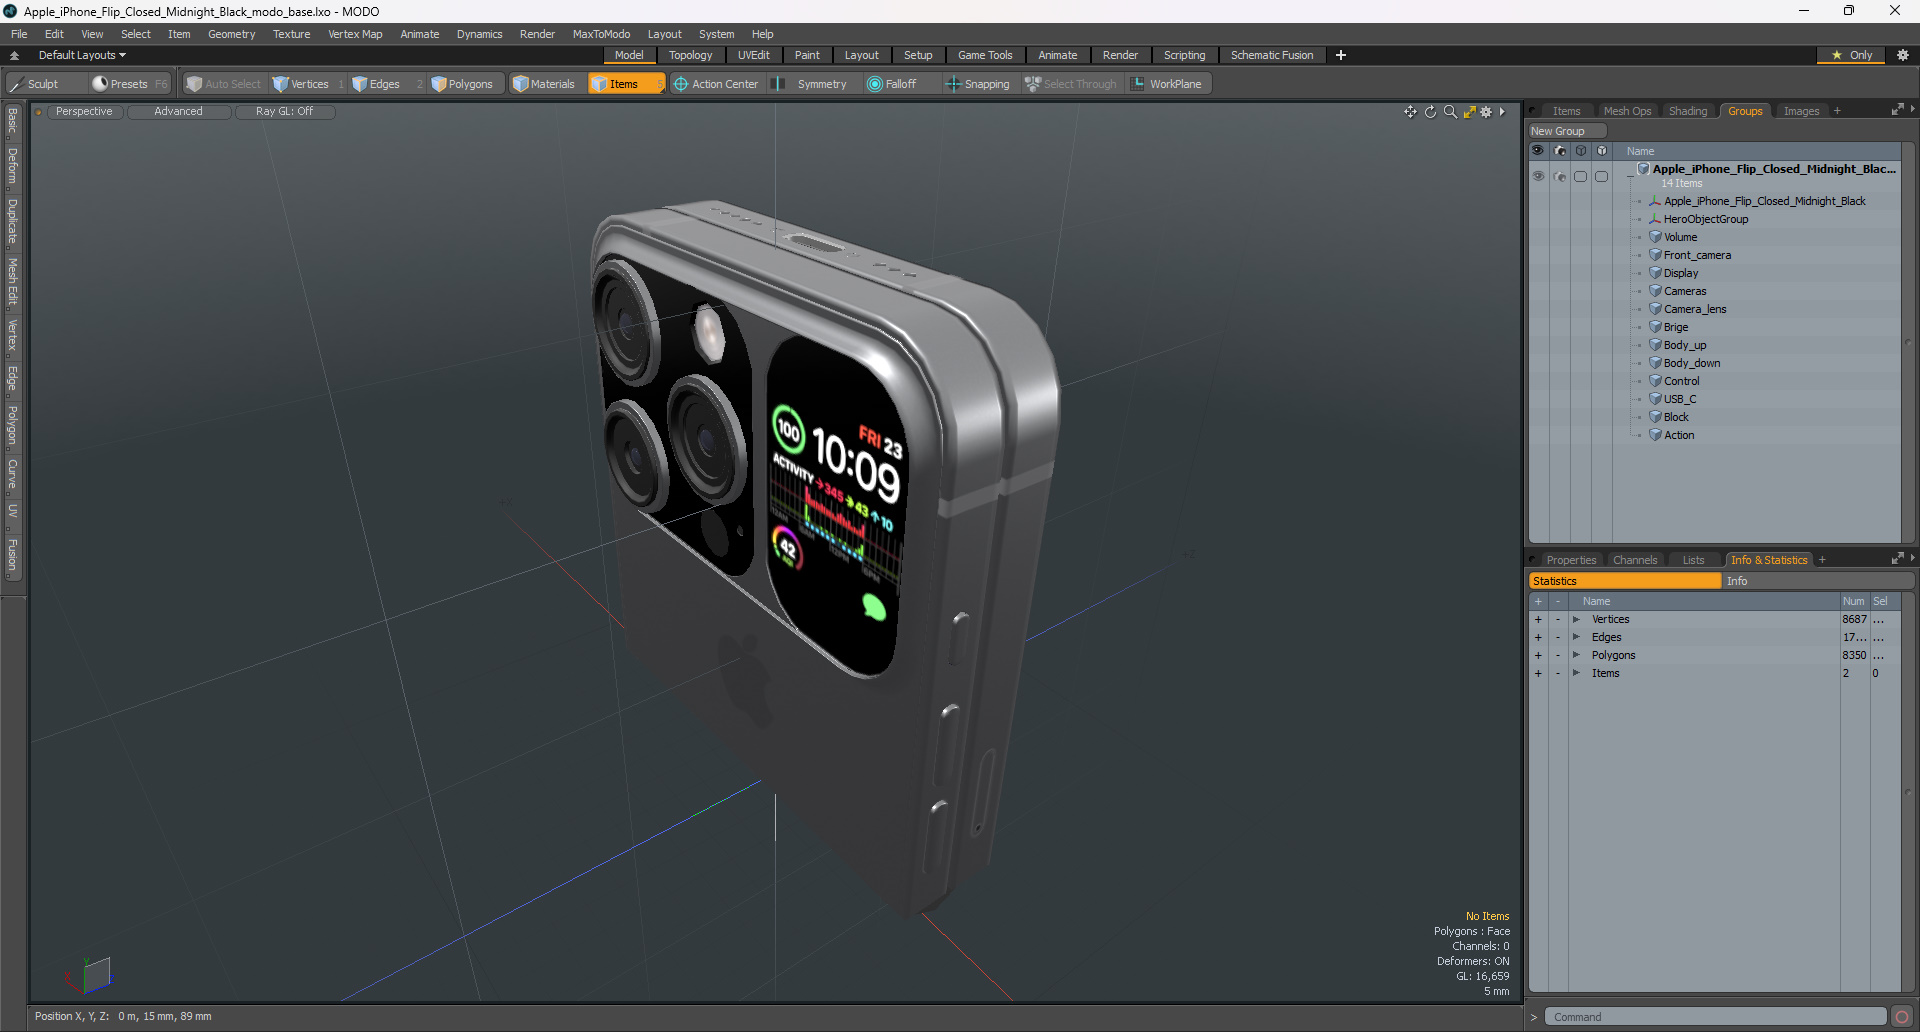Screen dimensions: 1920x1032
Task: Open the viewport settings gear
Action: point(1486,112)
